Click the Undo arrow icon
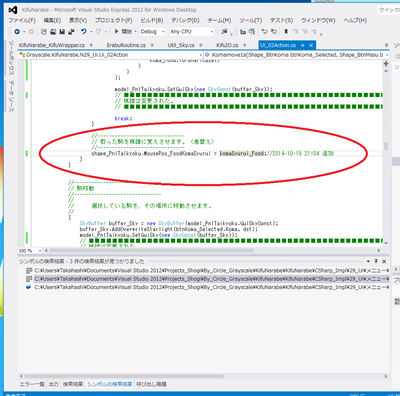Image resolution: width=400 pixels, height=396 pixels. (83, 32)
